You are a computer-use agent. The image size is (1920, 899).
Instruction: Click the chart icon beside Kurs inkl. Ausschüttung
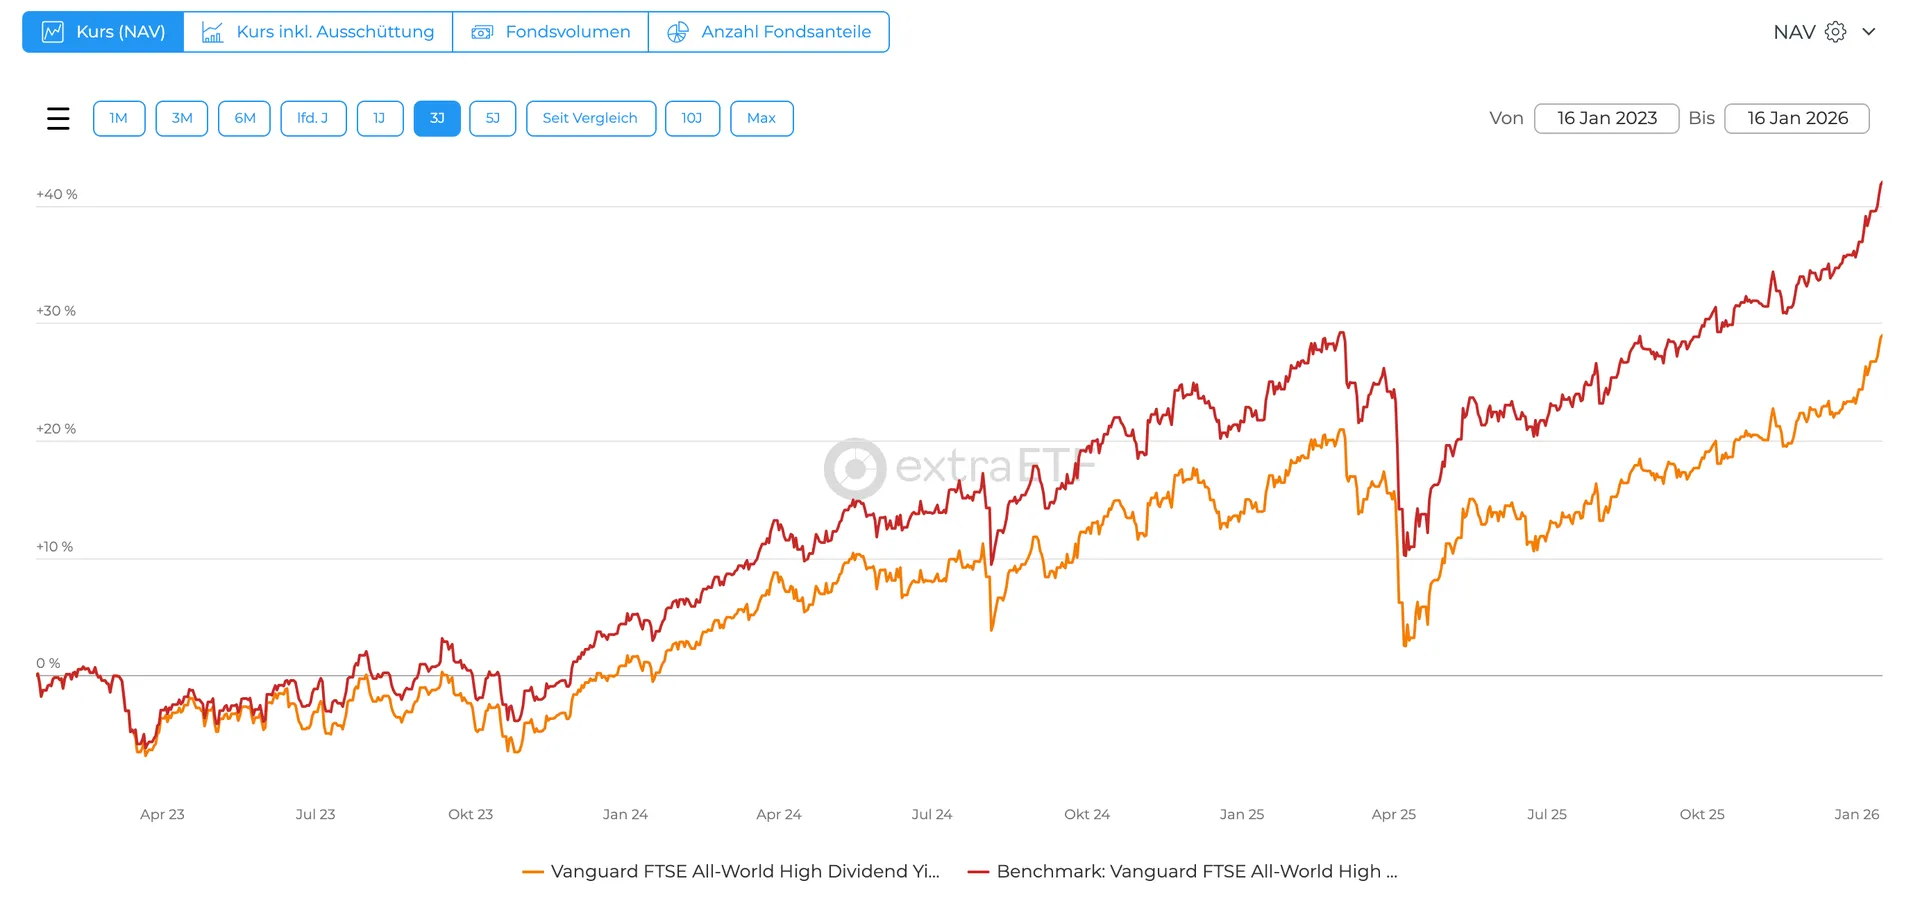click(x=213, y=32)
